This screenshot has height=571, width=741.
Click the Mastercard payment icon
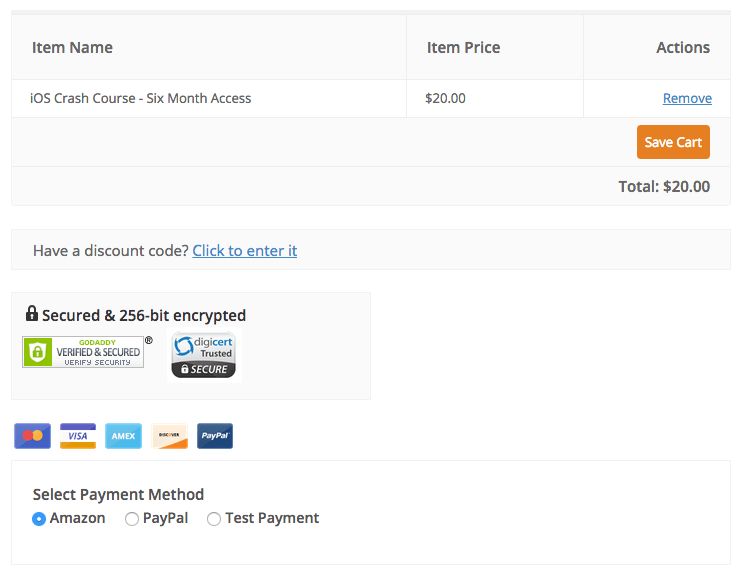[x=32, y=436]
